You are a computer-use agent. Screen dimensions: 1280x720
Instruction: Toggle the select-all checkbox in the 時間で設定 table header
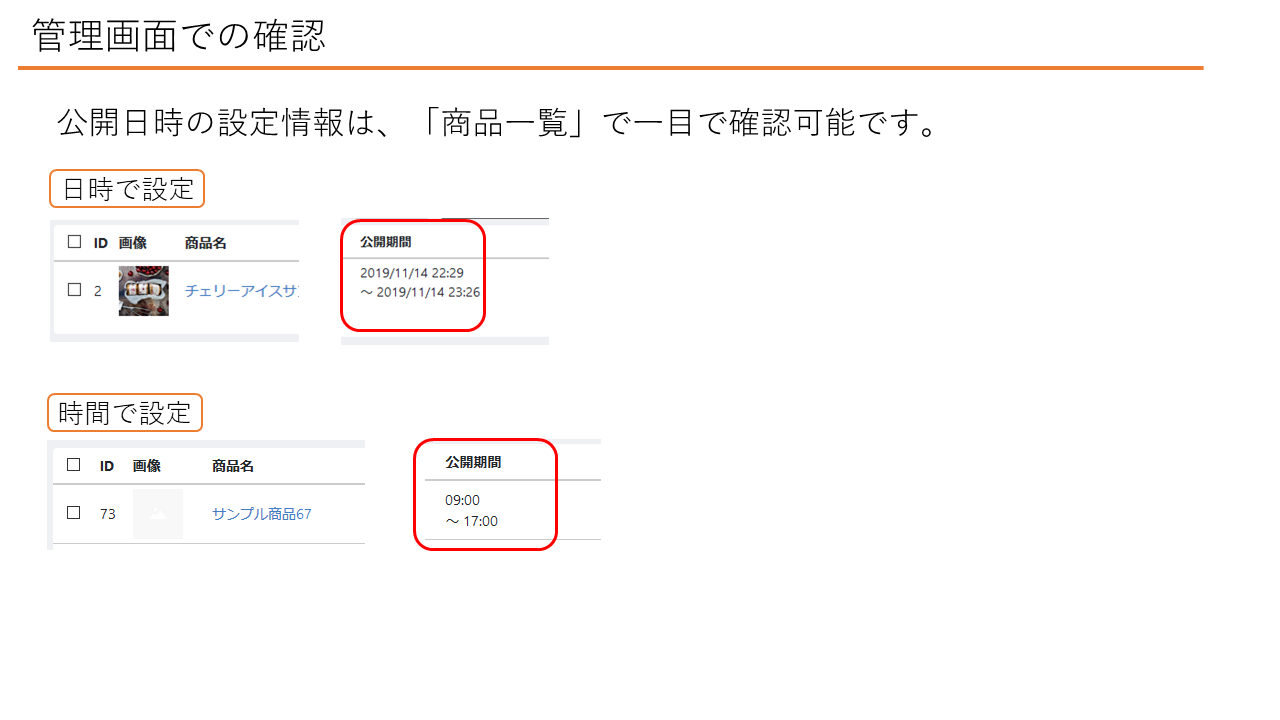[x=73, y=465]
